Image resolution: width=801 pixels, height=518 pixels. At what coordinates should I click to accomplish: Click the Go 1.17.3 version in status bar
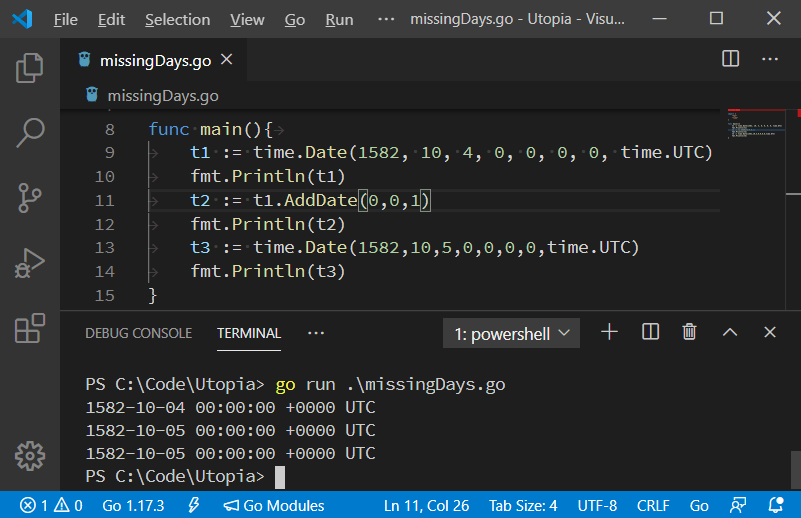coord(133,506)
